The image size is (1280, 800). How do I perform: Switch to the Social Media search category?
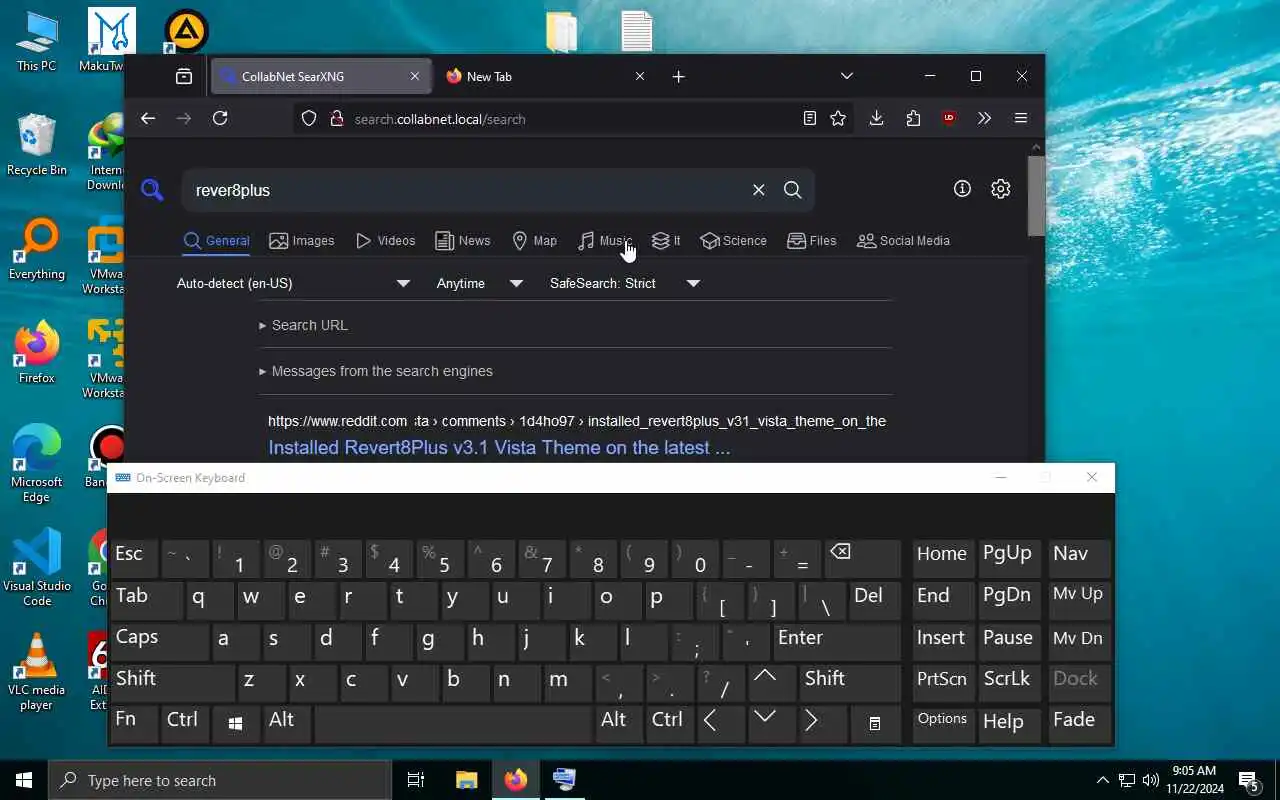(x=904, y=241)
